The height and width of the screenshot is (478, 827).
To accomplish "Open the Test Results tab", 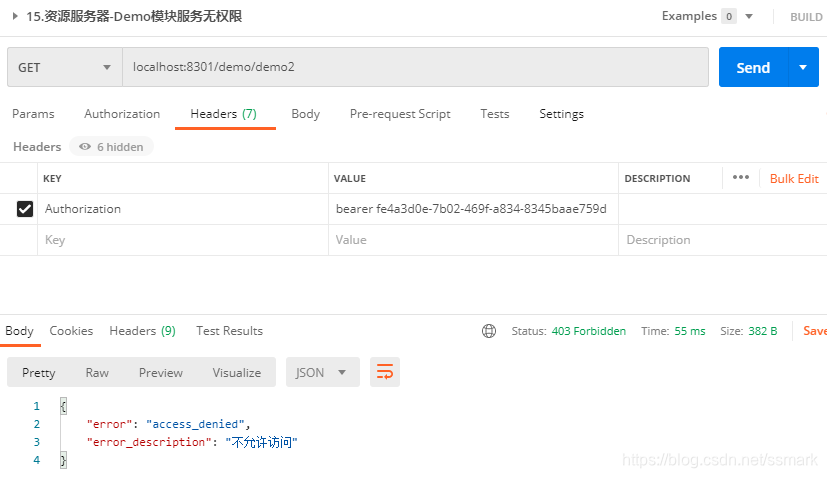I will 229,331.
